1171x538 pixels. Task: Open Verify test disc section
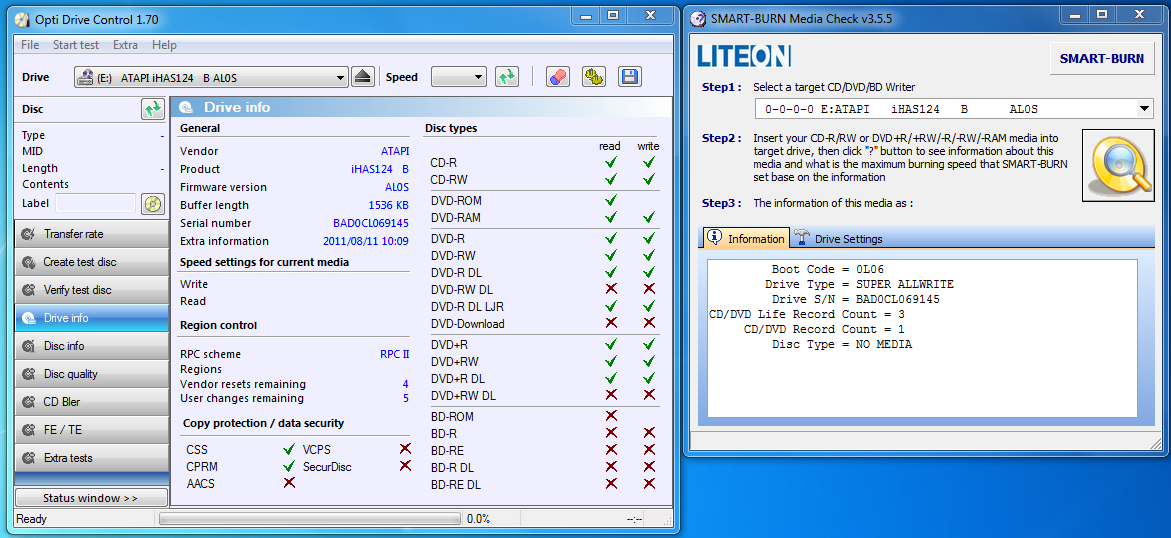[92, 290]
